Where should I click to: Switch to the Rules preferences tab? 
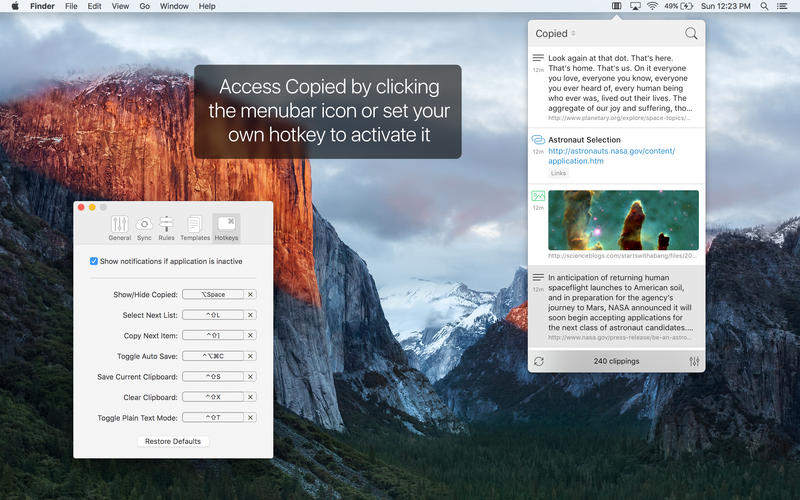coord(166,228)
